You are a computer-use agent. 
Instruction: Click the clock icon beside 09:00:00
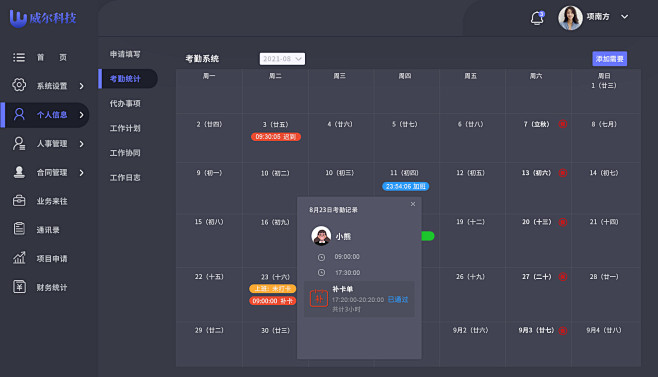click(321, 257)
